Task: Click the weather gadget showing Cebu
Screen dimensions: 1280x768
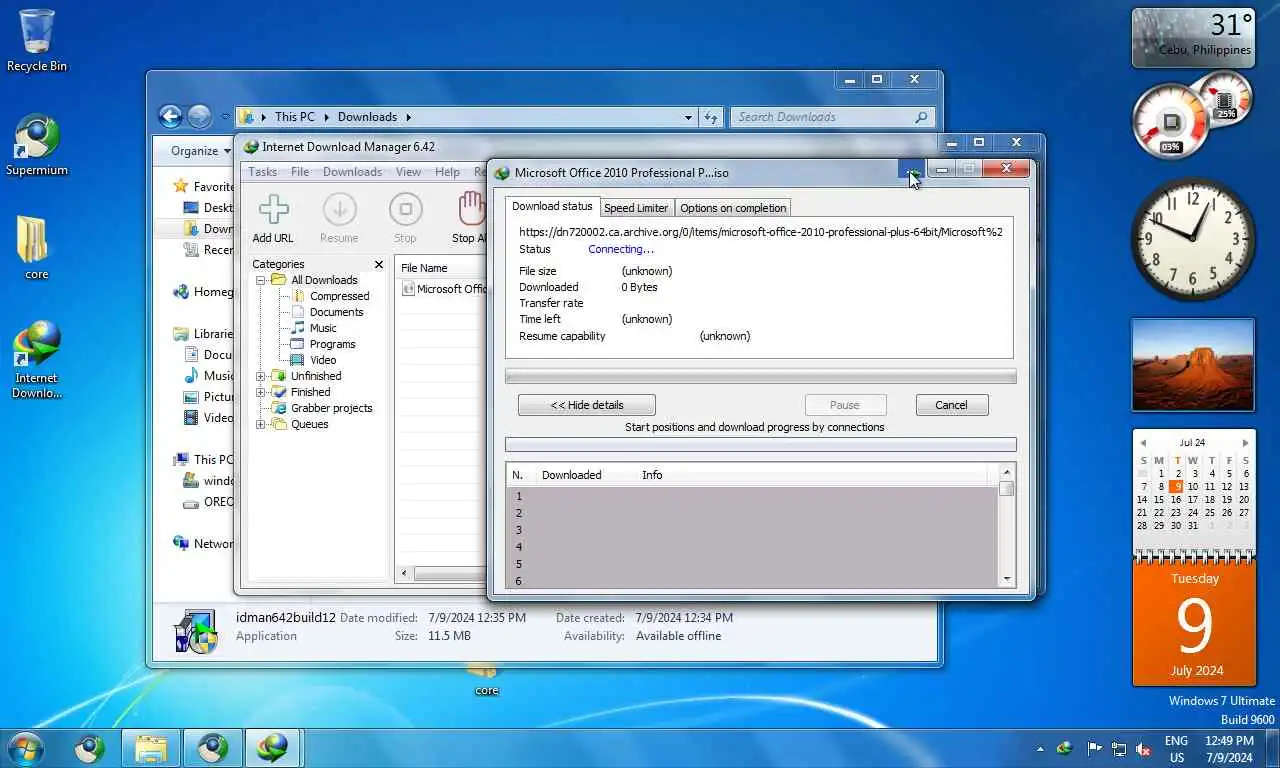Action: [x=1193, y=38]
